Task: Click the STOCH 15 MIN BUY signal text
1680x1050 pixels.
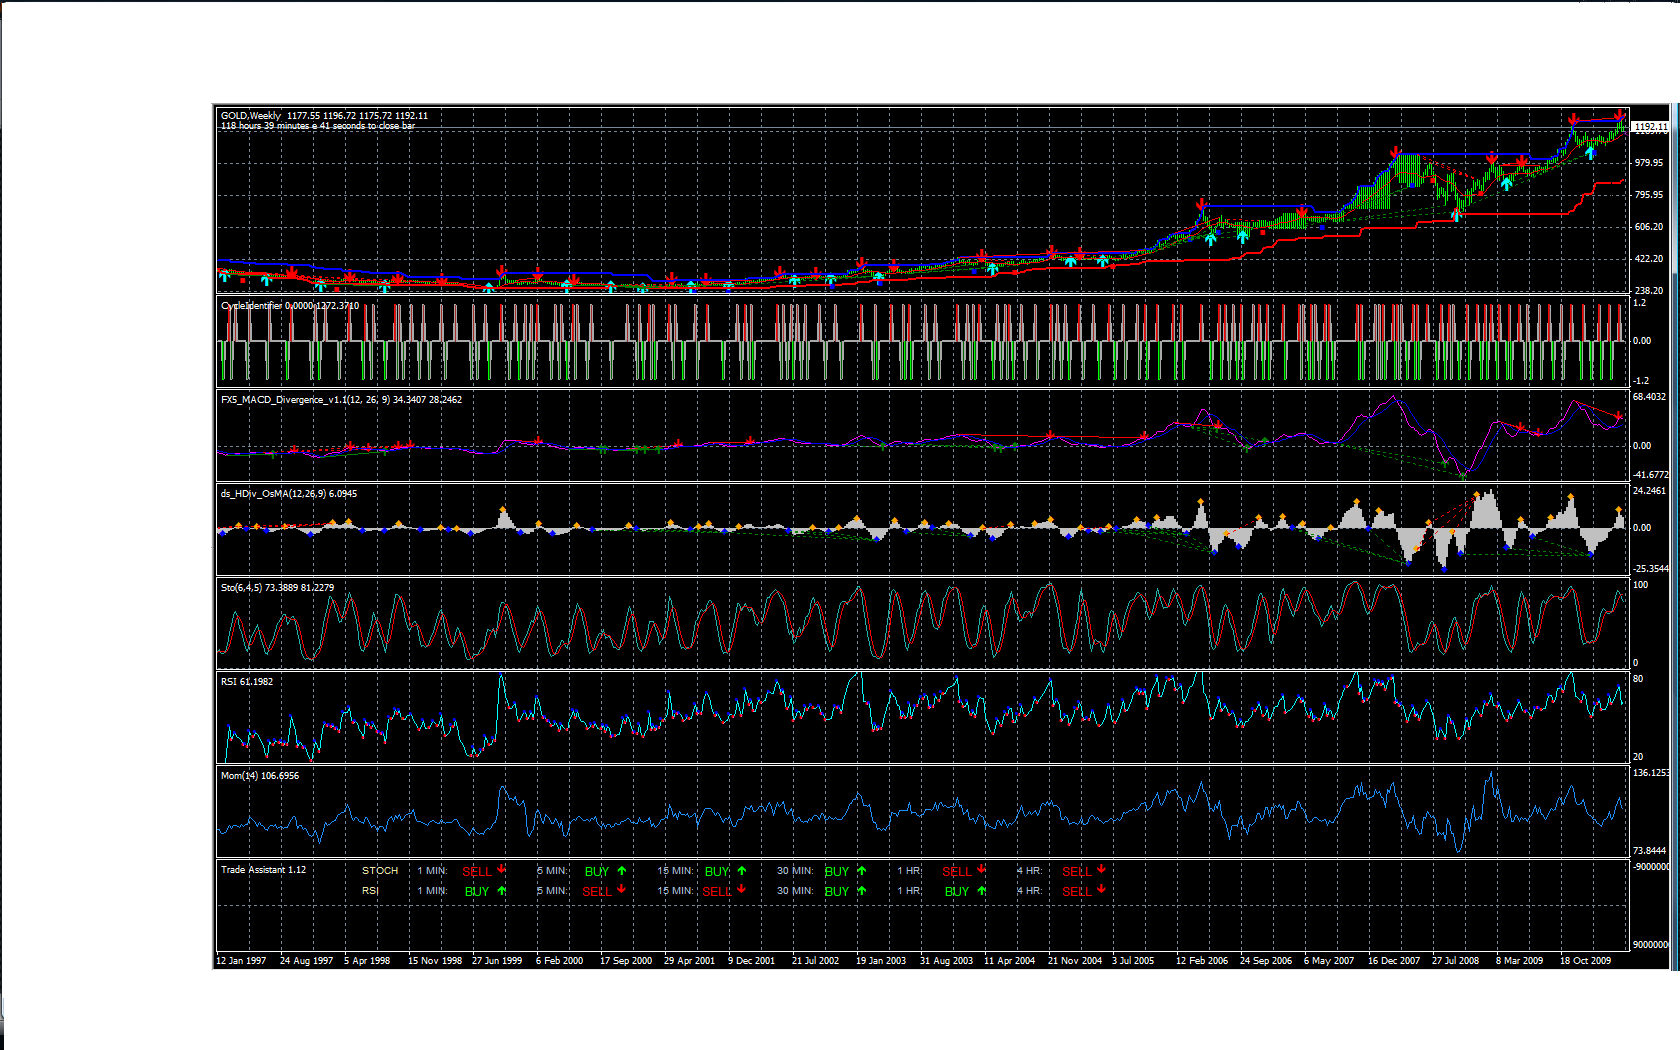Action: click(717, 871)
